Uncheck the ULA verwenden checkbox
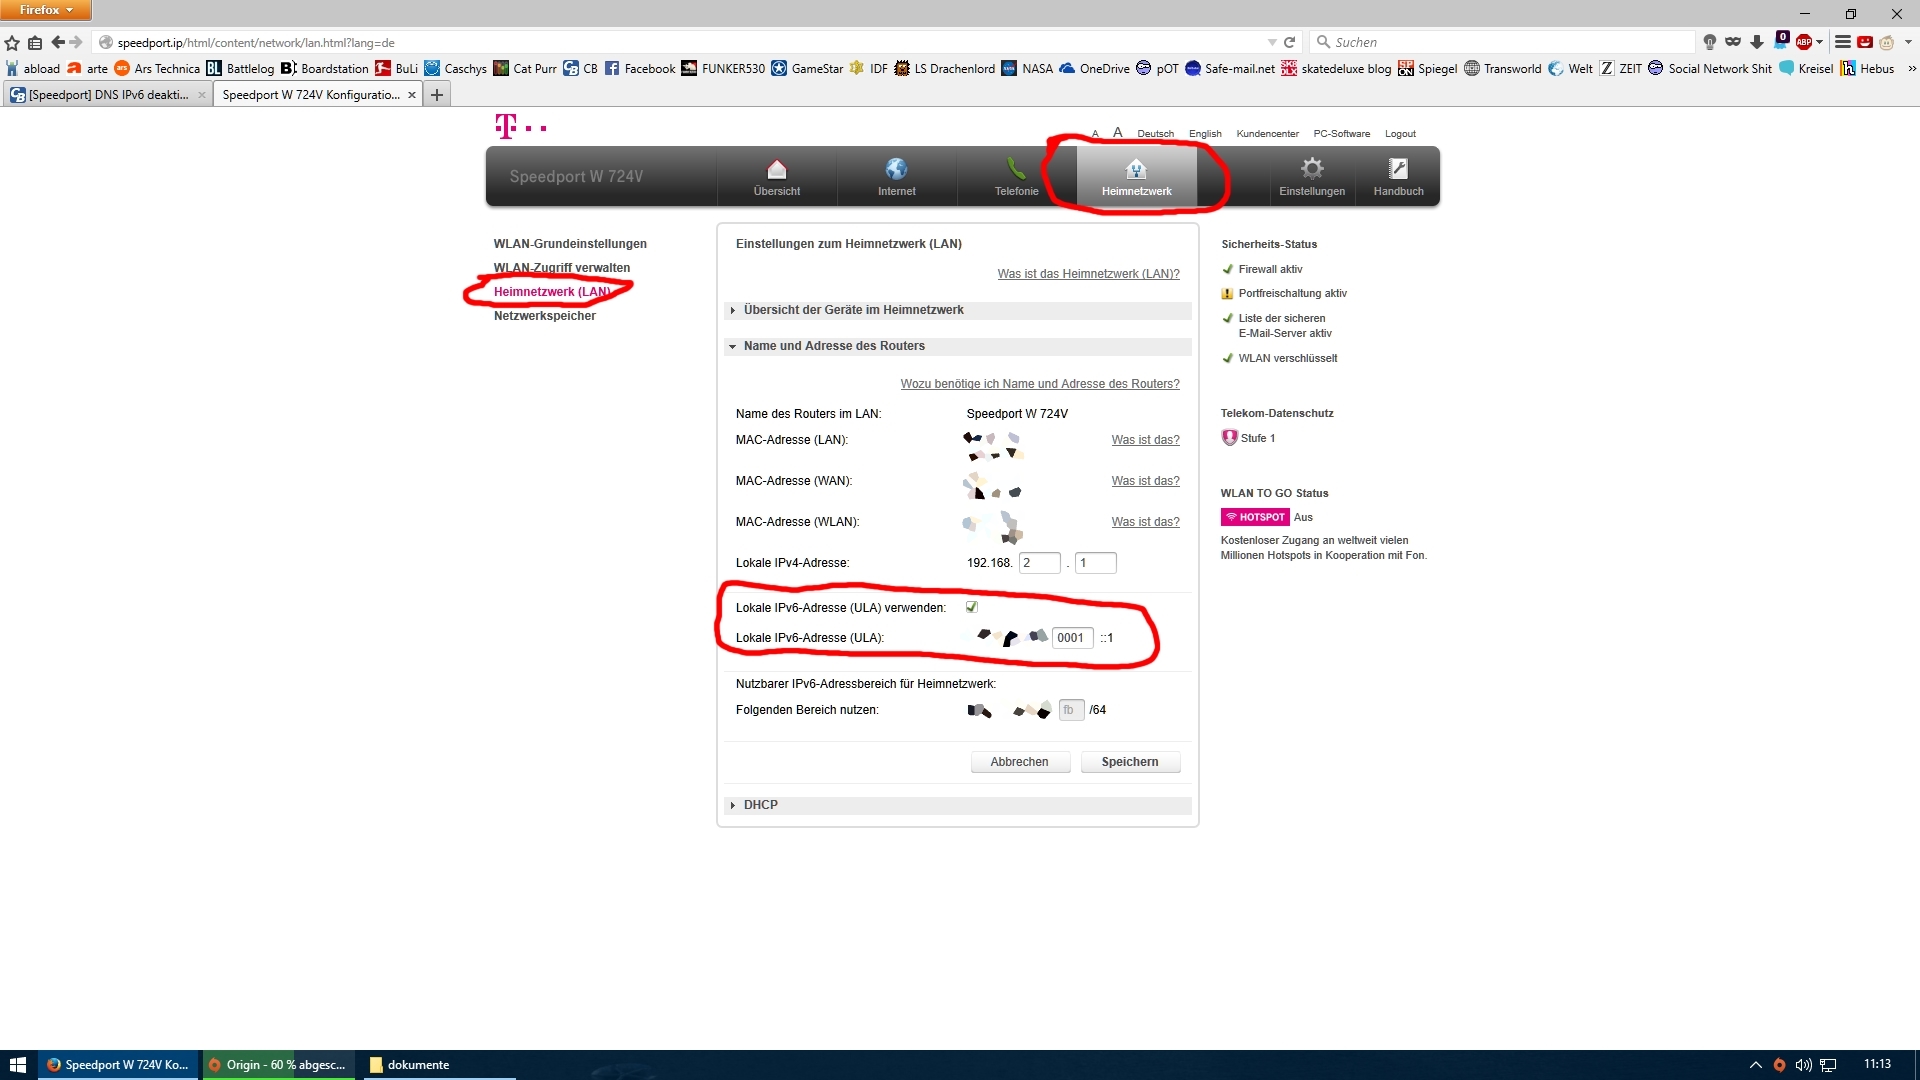The width and height of the screenshot is (1920, 1080). pyautogui.click(x=971, y=607)
